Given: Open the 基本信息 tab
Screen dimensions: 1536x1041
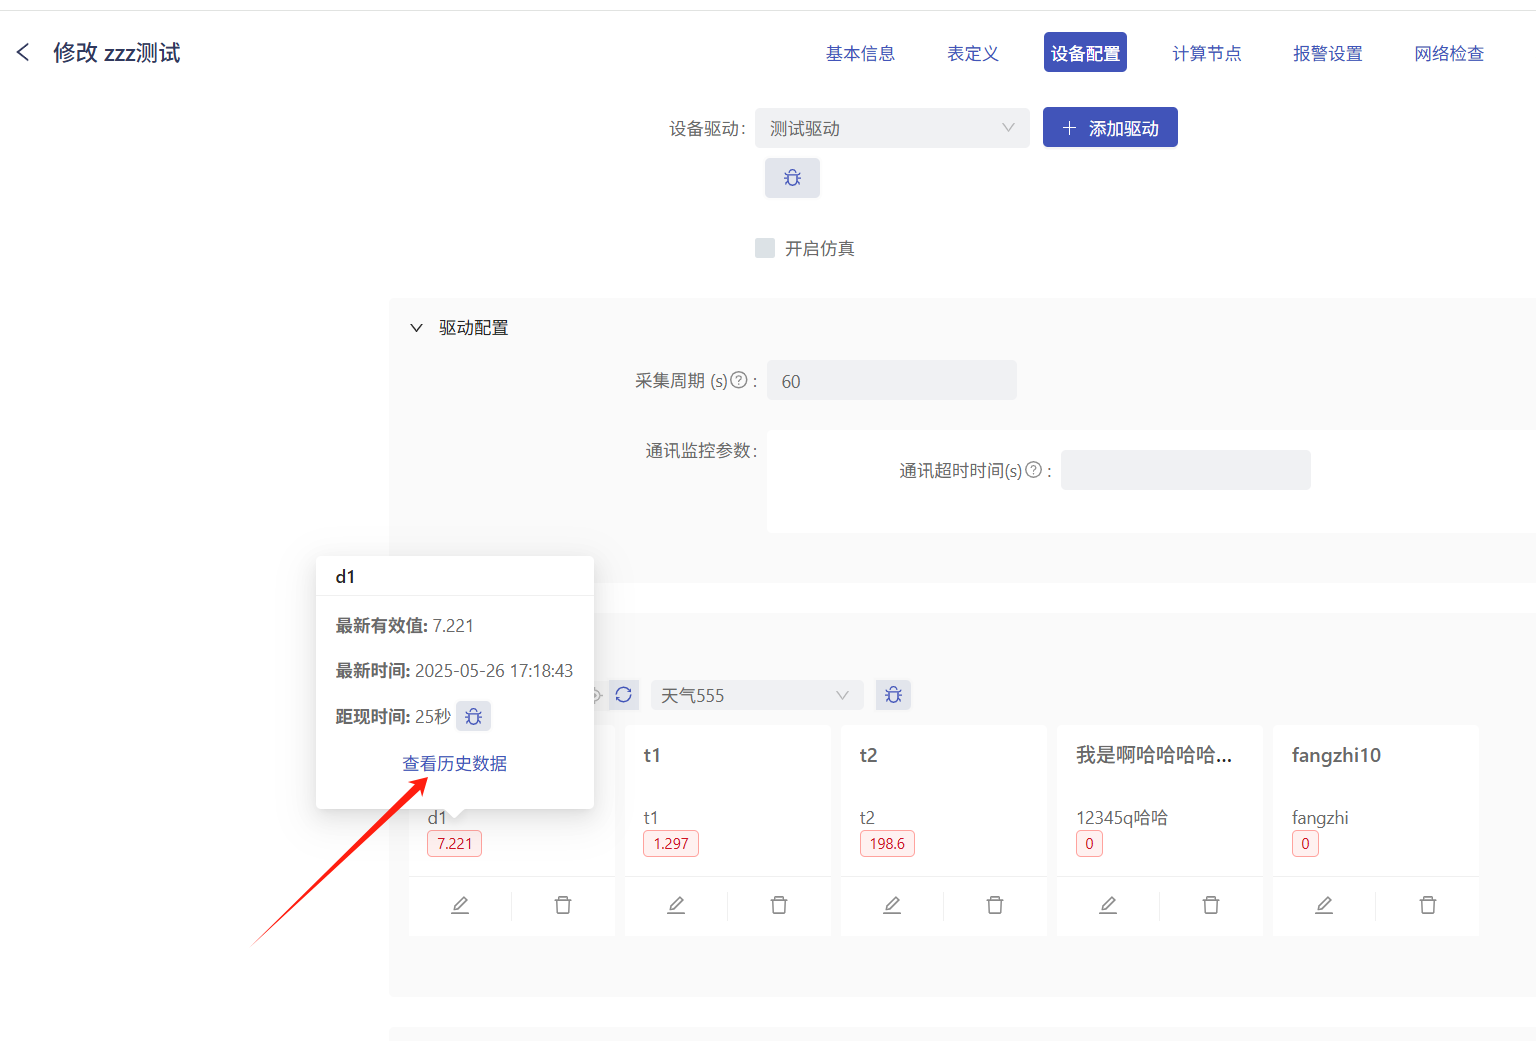Looking at the screenshot, I should 860,53.
